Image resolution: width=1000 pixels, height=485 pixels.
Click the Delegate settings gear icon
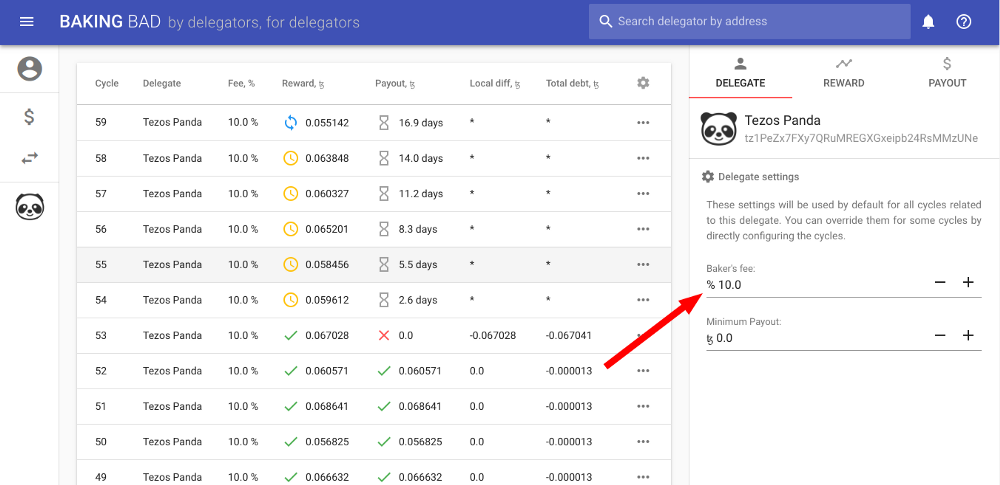tap(707, 177)
